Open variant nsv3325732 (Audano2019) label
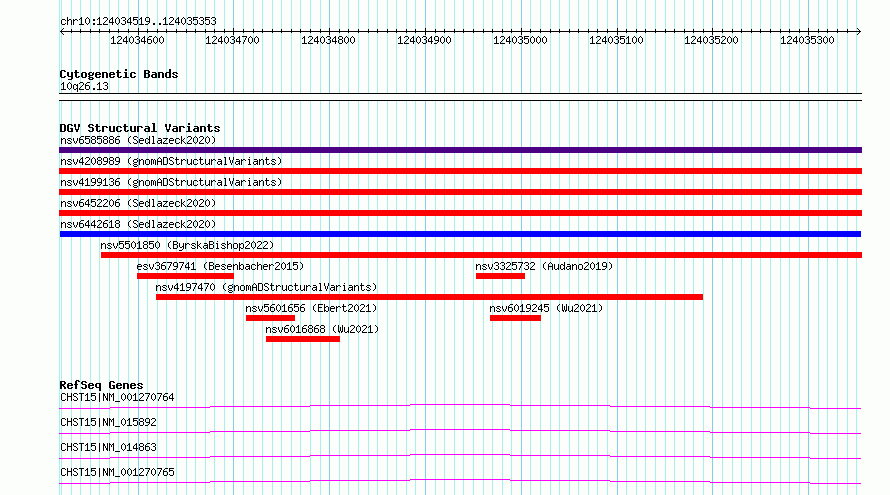890x495 pixels. click(544, 266)
